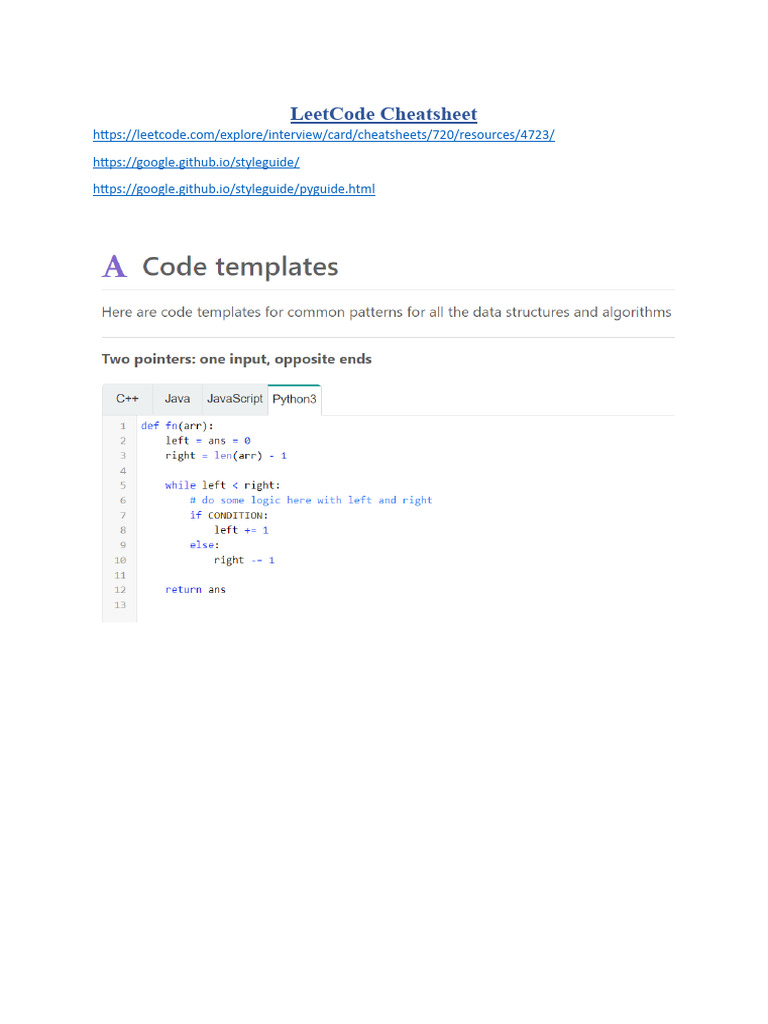Switch to the C++ code tab
768x1024 pixels.
(127, 398)
